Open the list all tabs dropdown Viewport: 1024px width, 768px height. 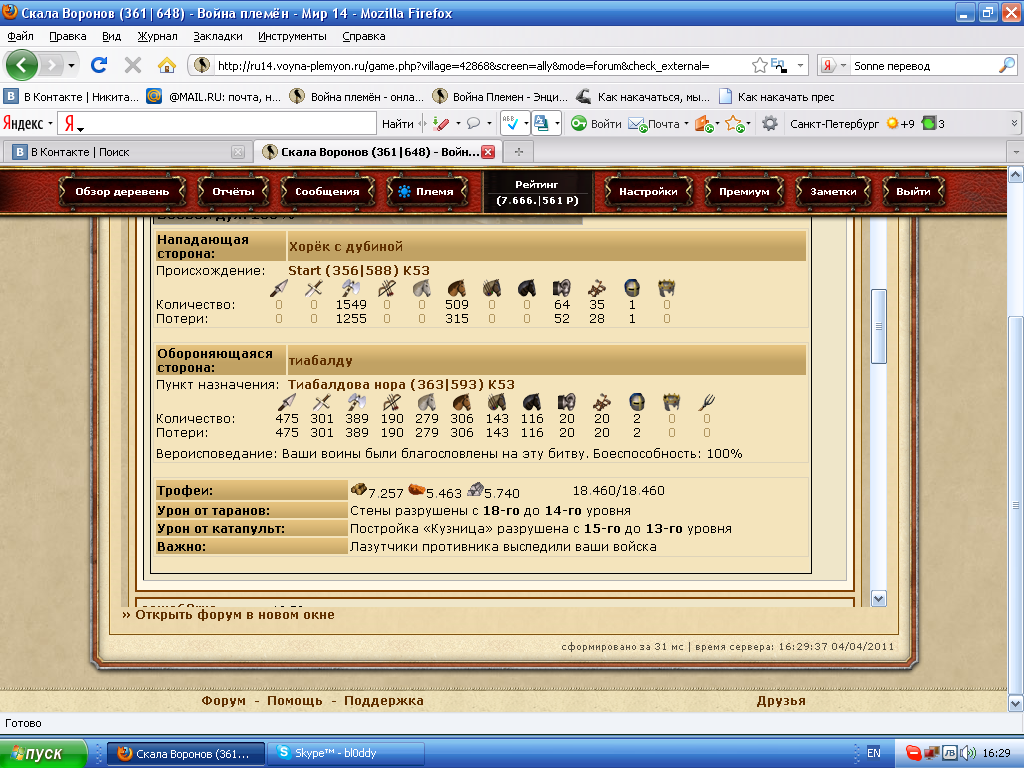pyautogui.click(x=1016, y=152)
